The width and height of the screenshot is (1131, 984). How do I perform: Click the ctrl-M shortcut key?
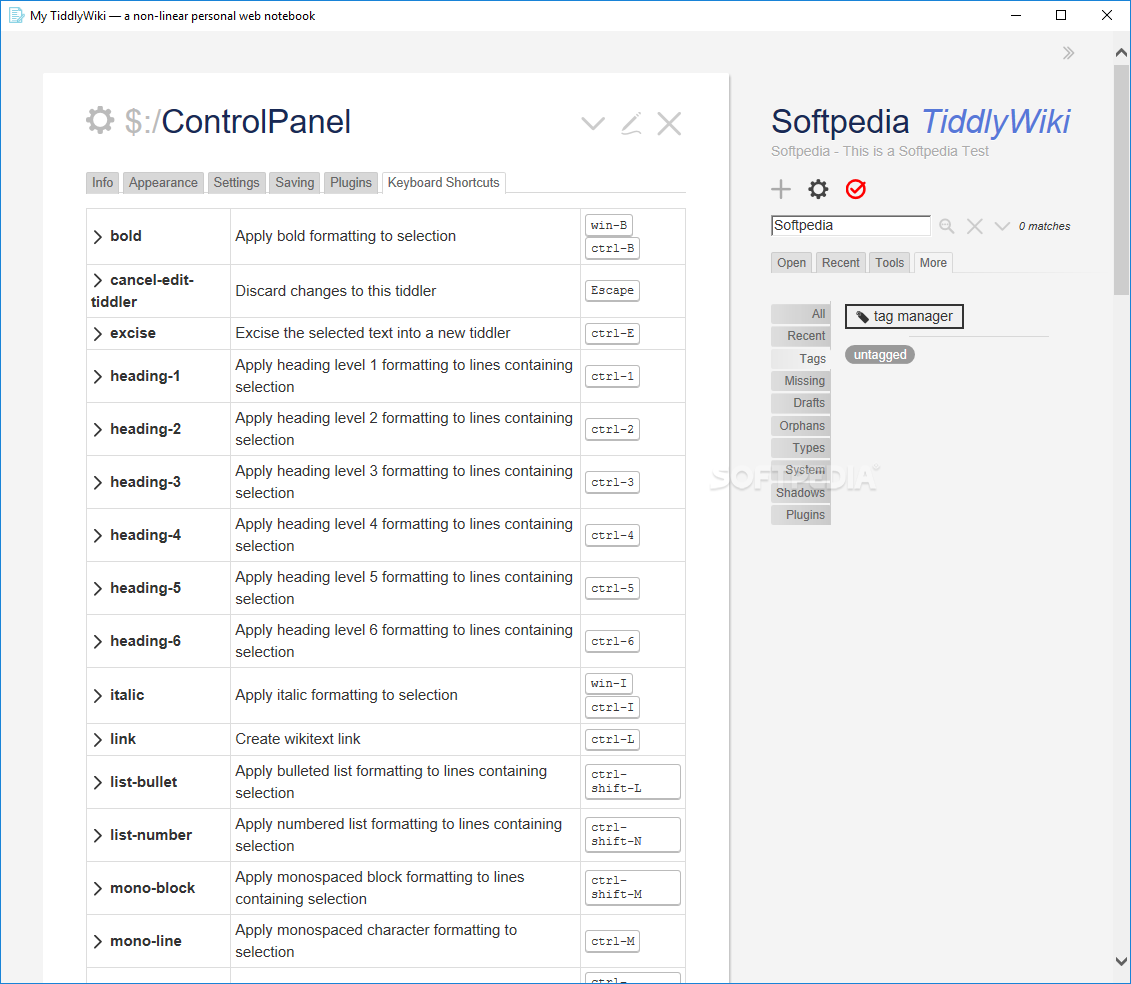click(x=612, y=941)
